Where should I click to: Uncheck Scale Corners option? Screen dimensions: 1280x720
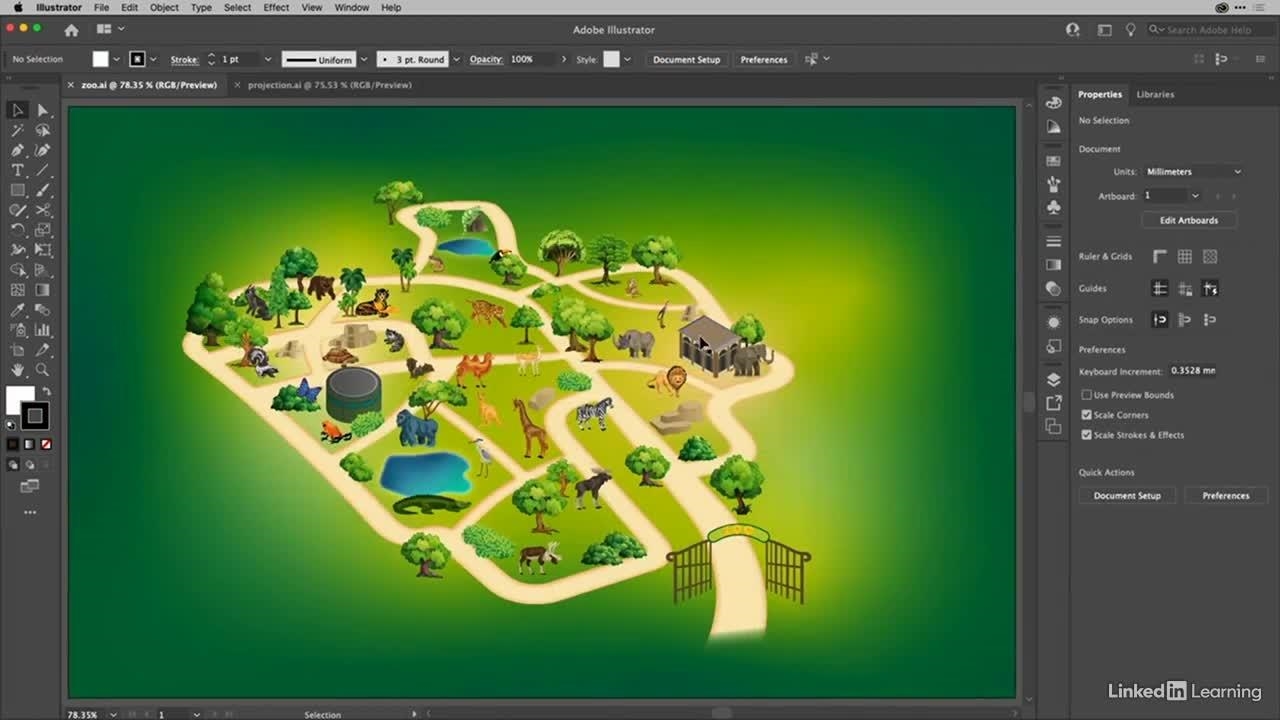tap(1086, 415)
